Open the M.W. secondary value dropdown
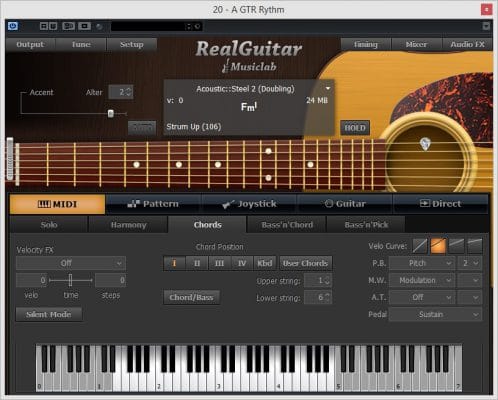Image resolution: width=498 pixels, height=400 pixels. point(470,280)
